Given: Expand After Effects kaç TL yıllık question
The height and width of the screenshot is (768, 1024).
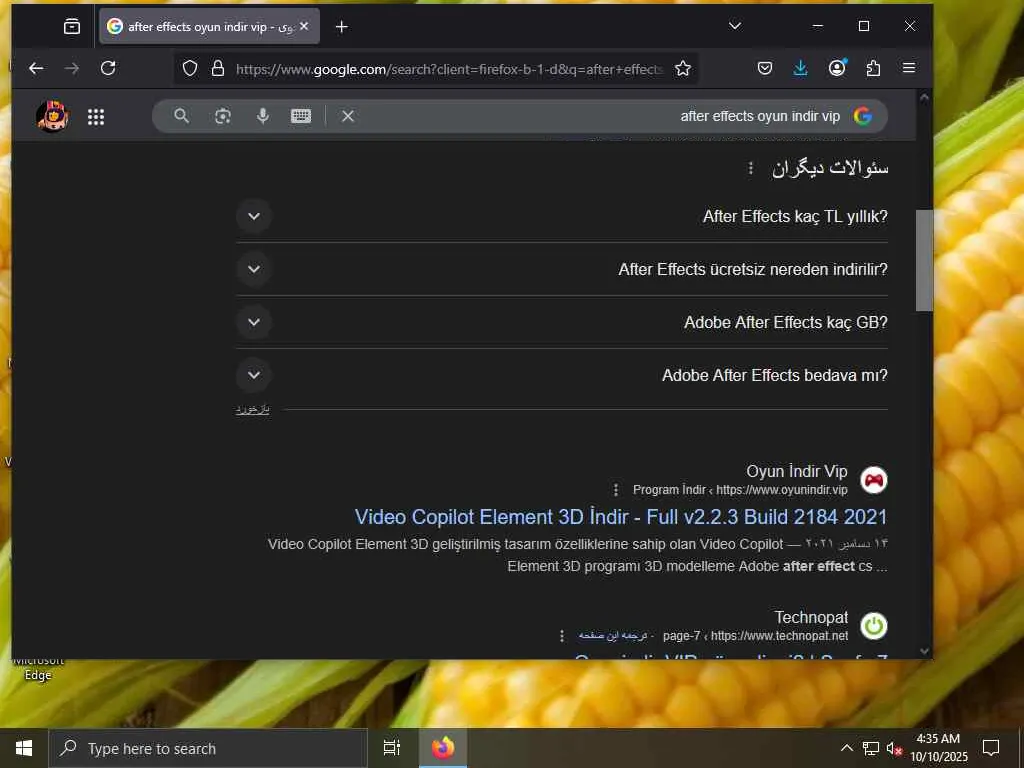Looking at the screenshot, I should 562,216.
